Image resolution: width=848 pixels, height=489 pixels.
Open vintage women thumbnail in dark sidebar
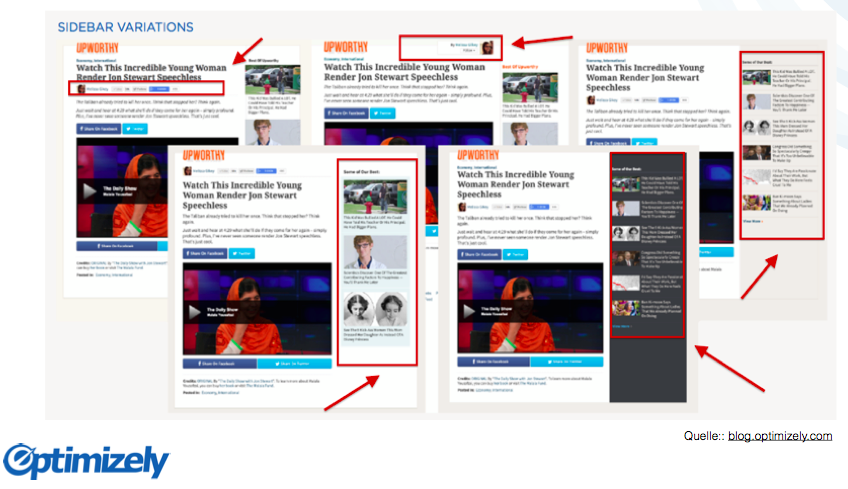pyautogui.click(x=626, y=233)
